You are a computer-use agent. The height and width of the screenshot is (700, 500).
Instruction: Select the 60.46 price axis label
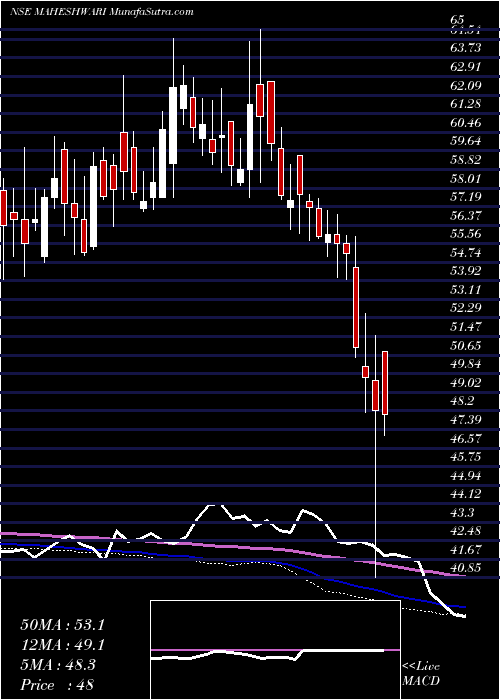(466, 122)
